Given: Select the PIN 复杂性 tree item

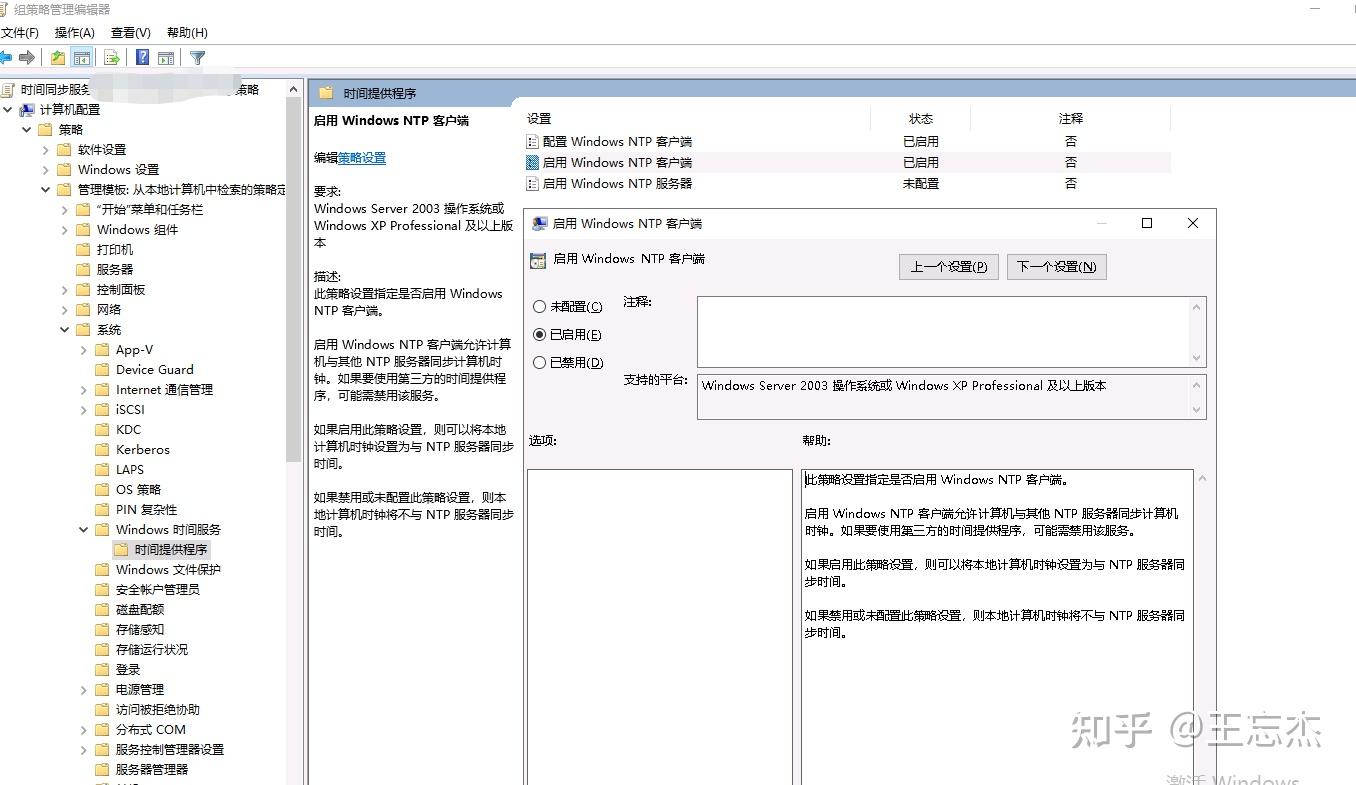Looking at the screenshot, I should point(146,510).
